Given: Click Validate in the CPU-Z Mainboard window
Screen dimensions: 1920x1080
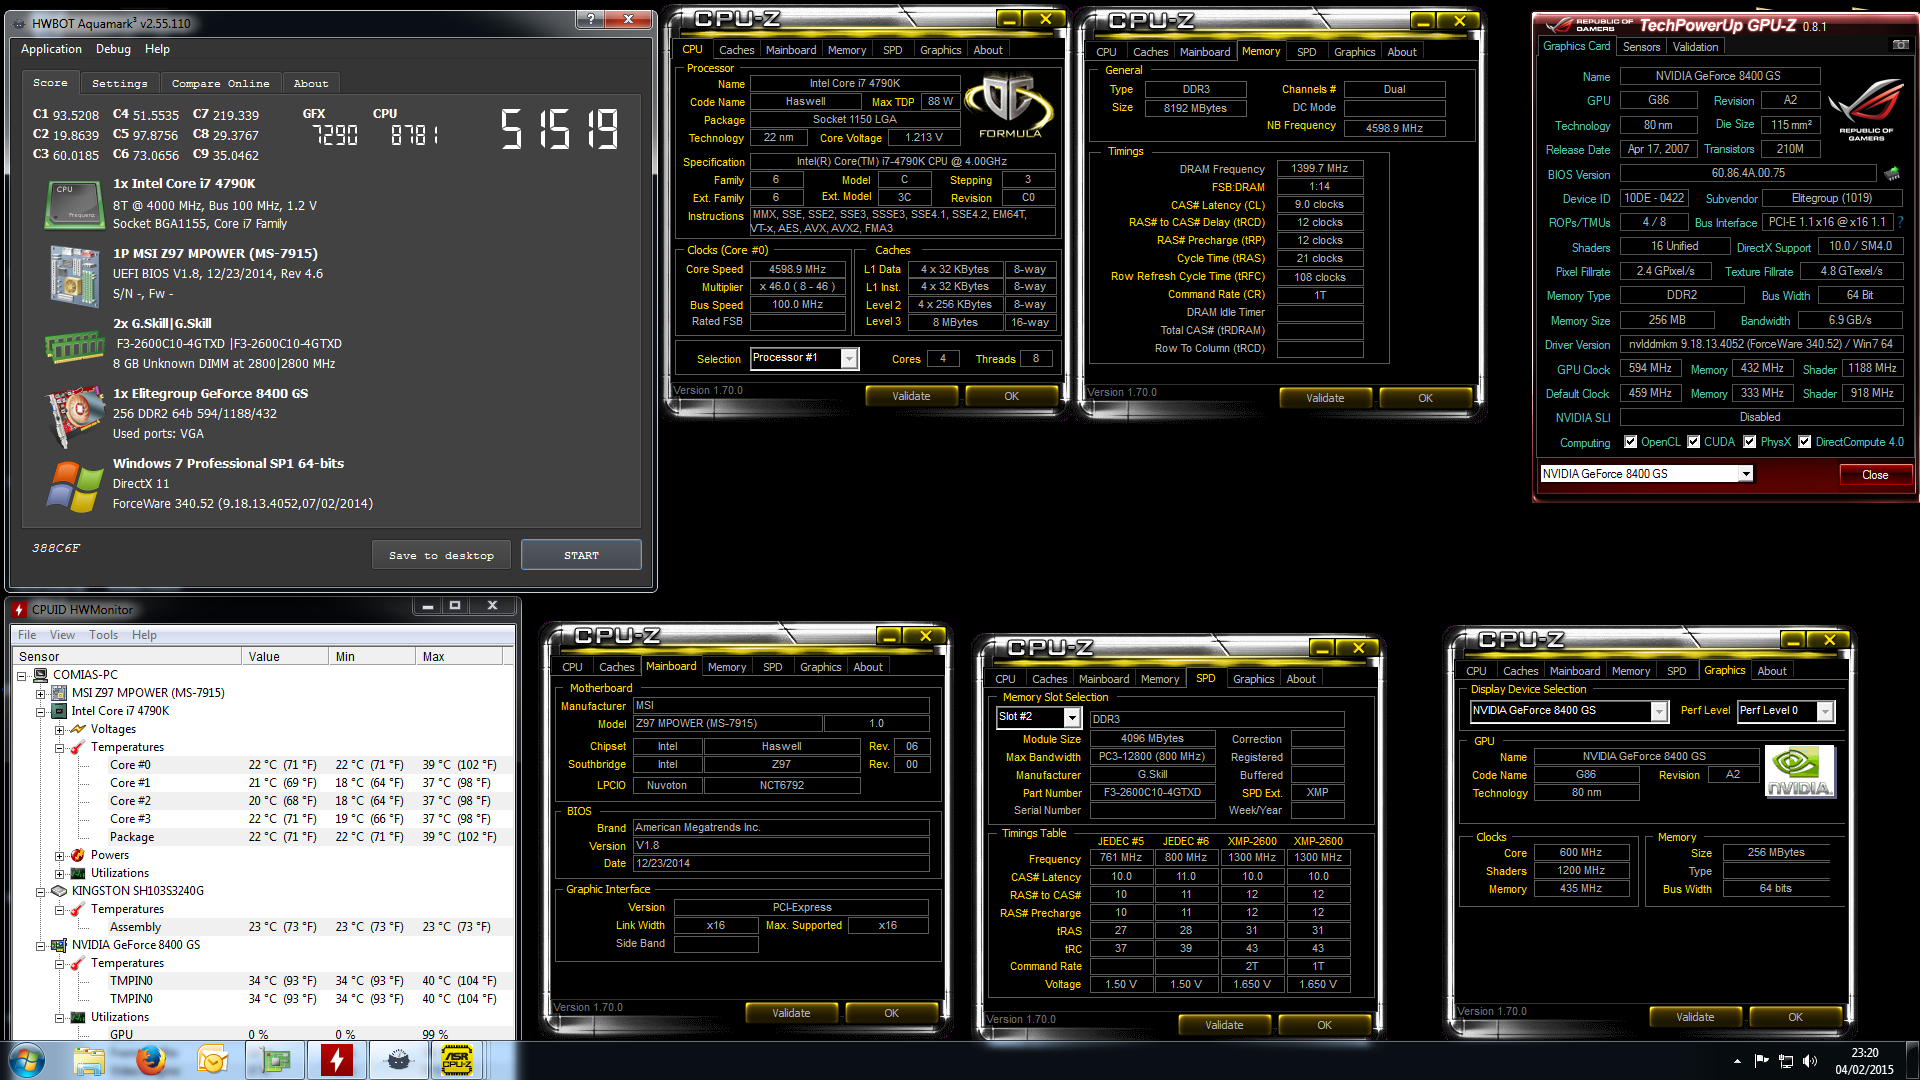Looking at the screenshot, I should [x=791, y=1013].
